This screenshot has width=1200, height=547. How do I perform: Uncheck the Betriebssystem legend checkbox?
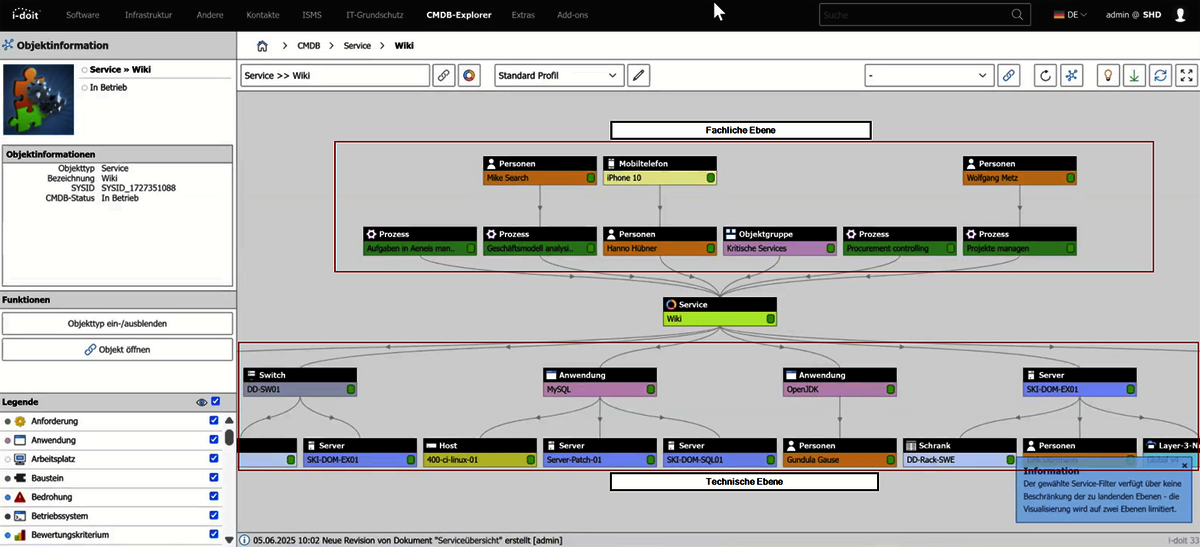(x=214, y=516)
